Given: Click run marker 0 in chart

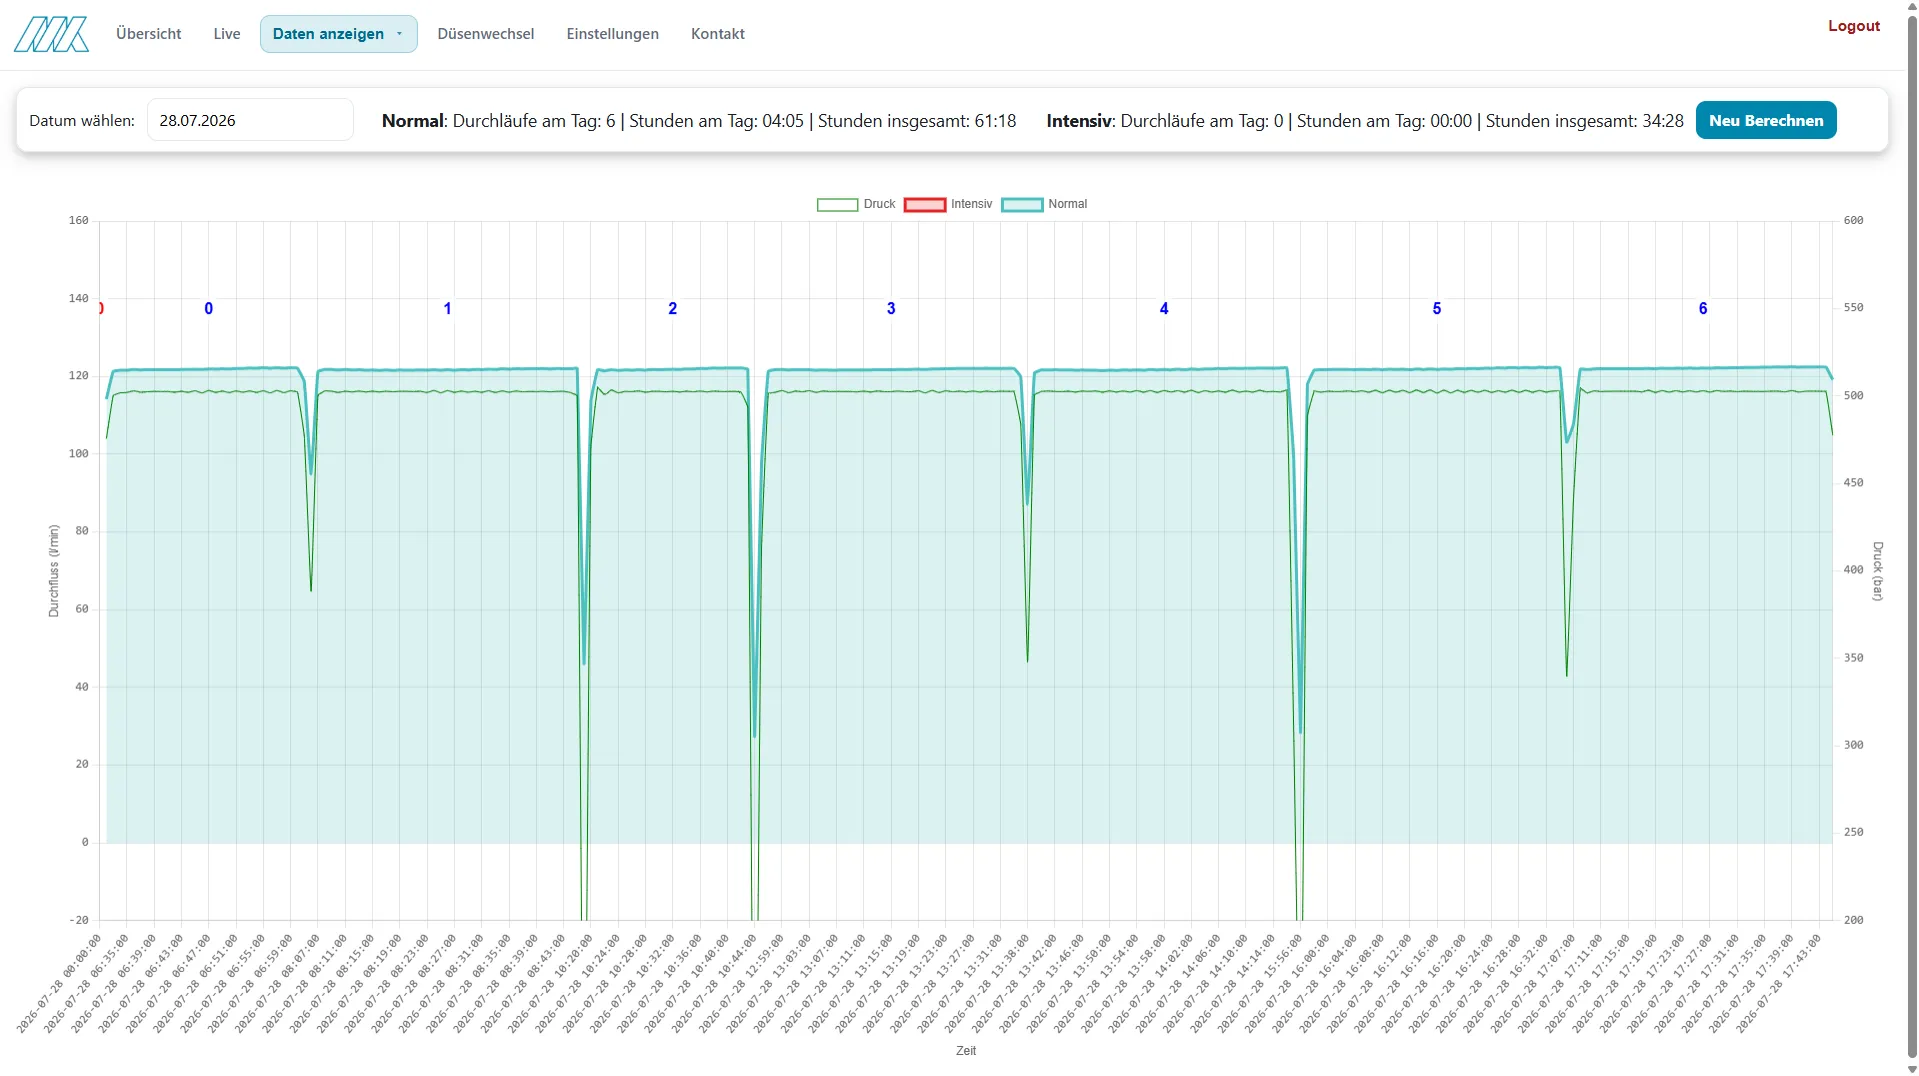Looking at the screenshot, I should coord(208,309).
